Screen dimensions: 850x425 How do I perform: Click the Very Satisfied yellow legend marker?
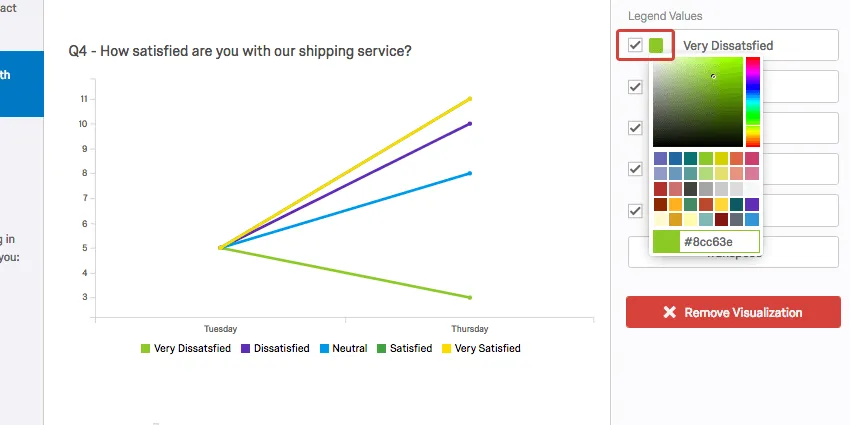(447, 349)
